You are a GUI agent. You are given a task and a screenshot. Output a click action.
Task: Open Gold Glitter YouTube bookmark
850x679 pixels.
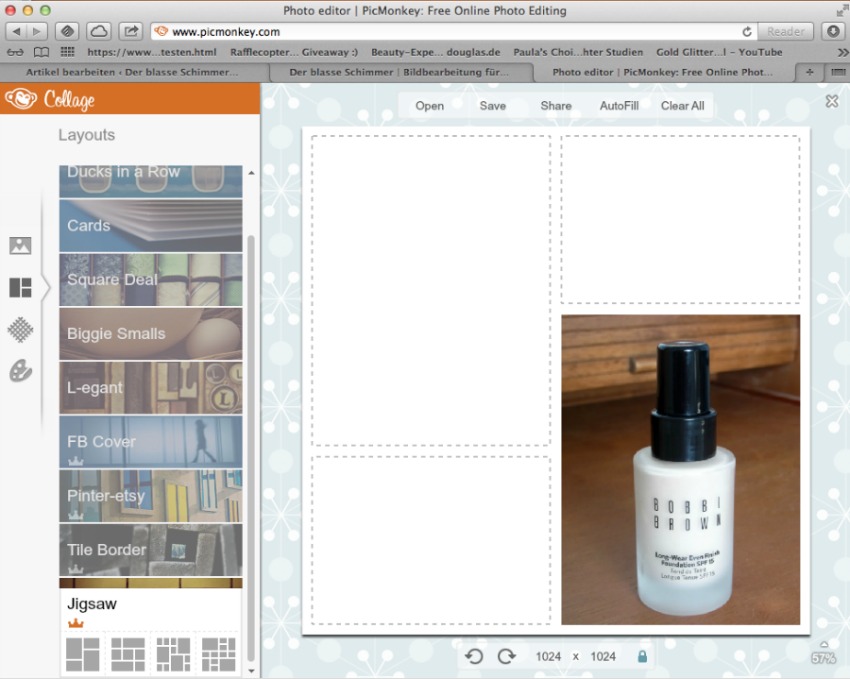click(x=719, y=52)
